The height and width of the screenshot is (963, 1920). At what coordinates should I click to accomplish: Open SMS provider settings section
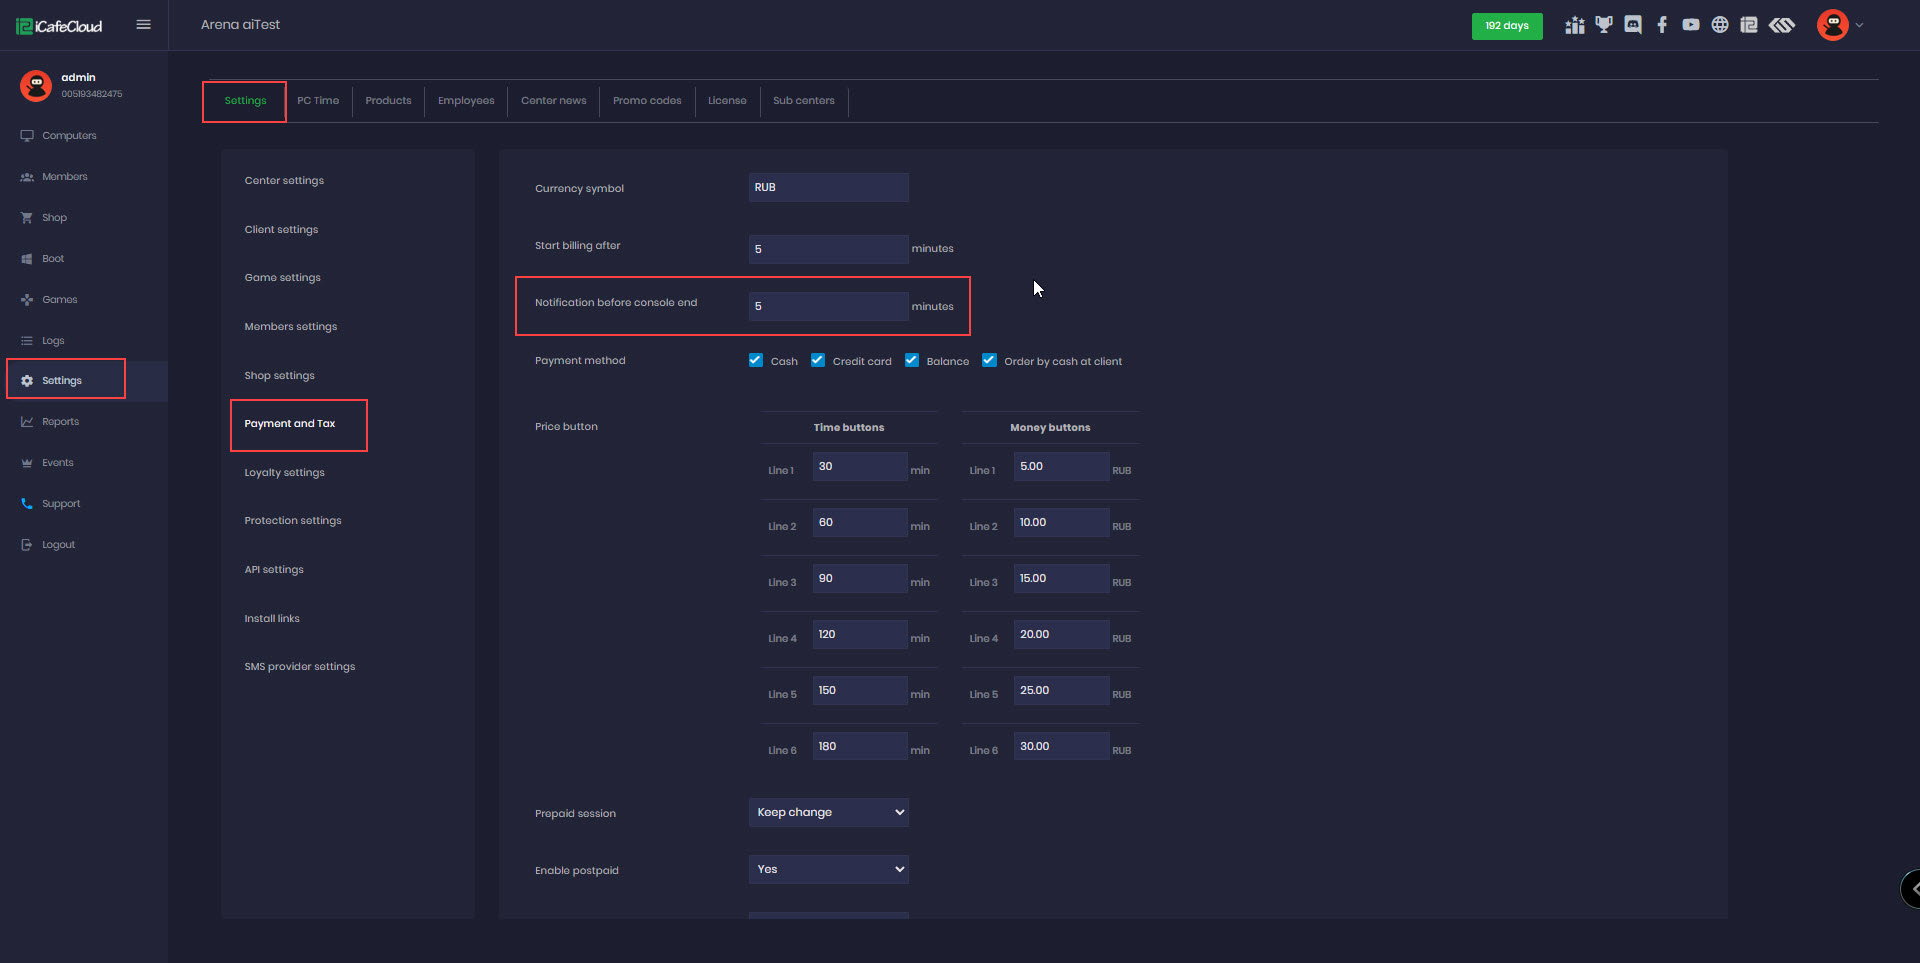300,667
